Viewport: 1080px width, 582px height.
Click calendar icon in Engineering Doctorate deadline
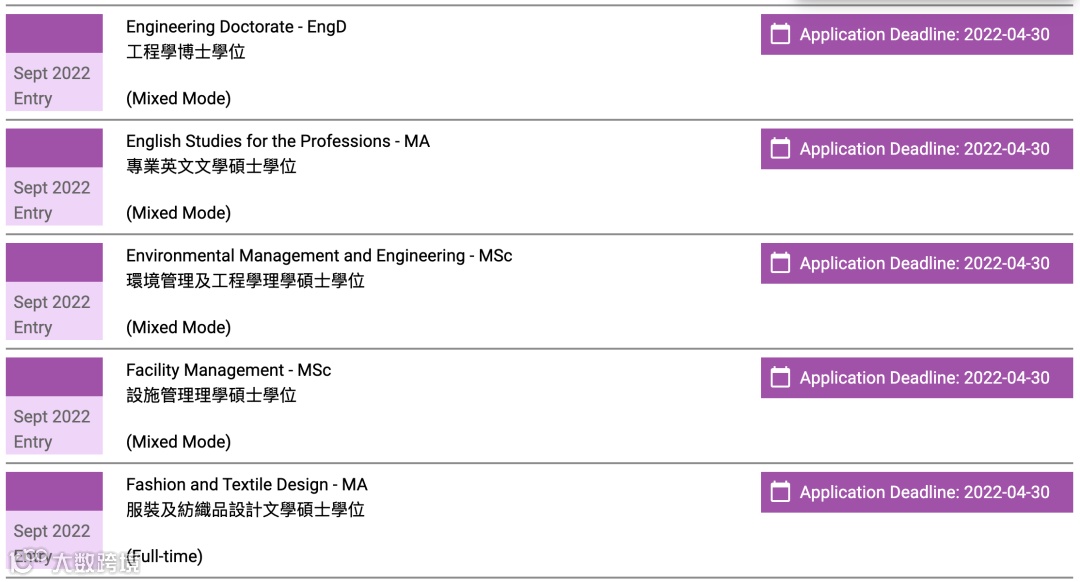pos(781,34)
